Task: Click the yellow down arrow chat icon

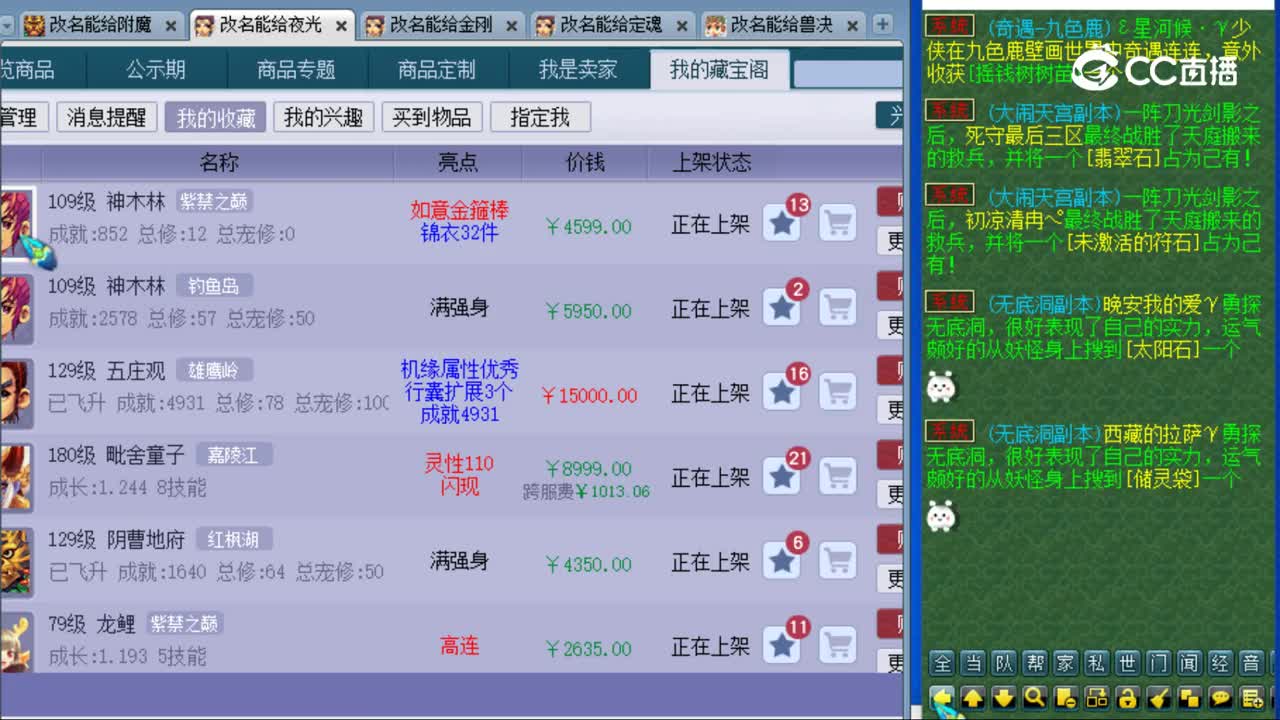Action: [x=1004, y=698]
